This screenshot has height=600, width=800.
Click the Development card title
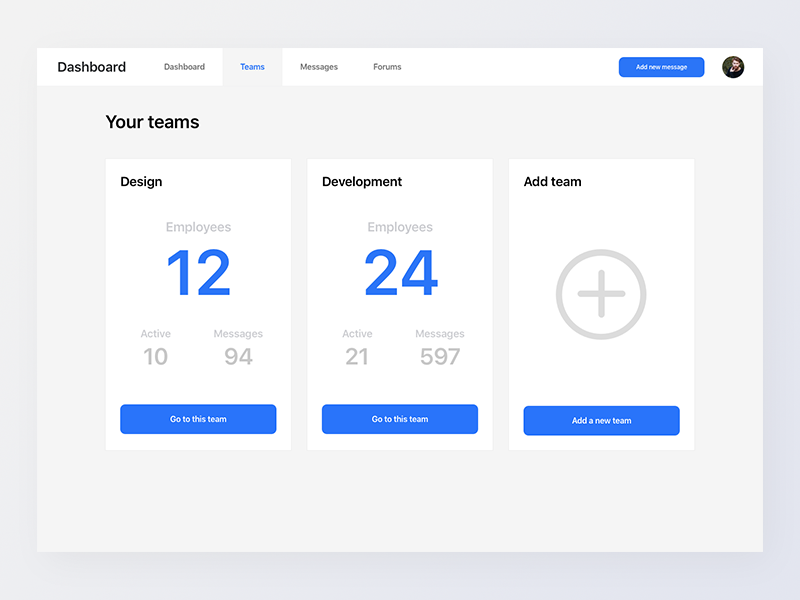(362, 182)
